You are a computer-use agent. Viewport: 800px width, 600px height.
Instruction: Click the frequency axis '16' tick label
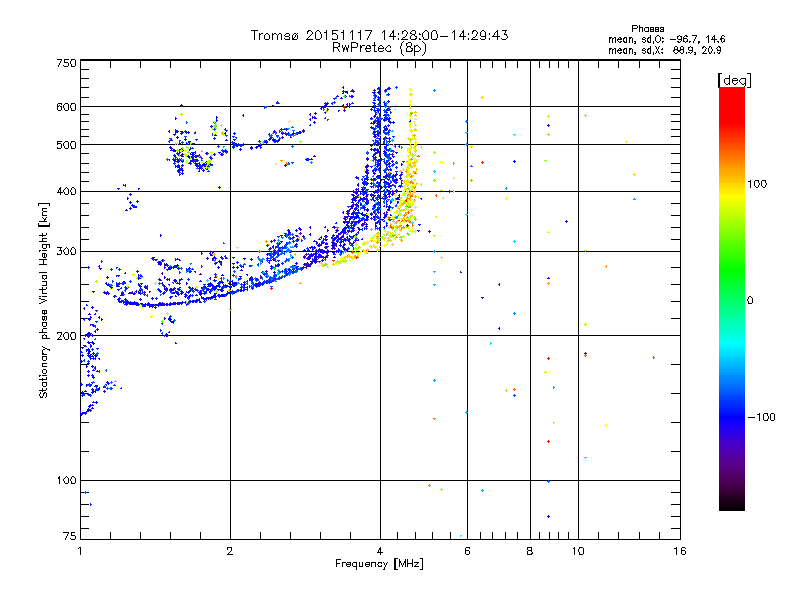coord(680,551)
